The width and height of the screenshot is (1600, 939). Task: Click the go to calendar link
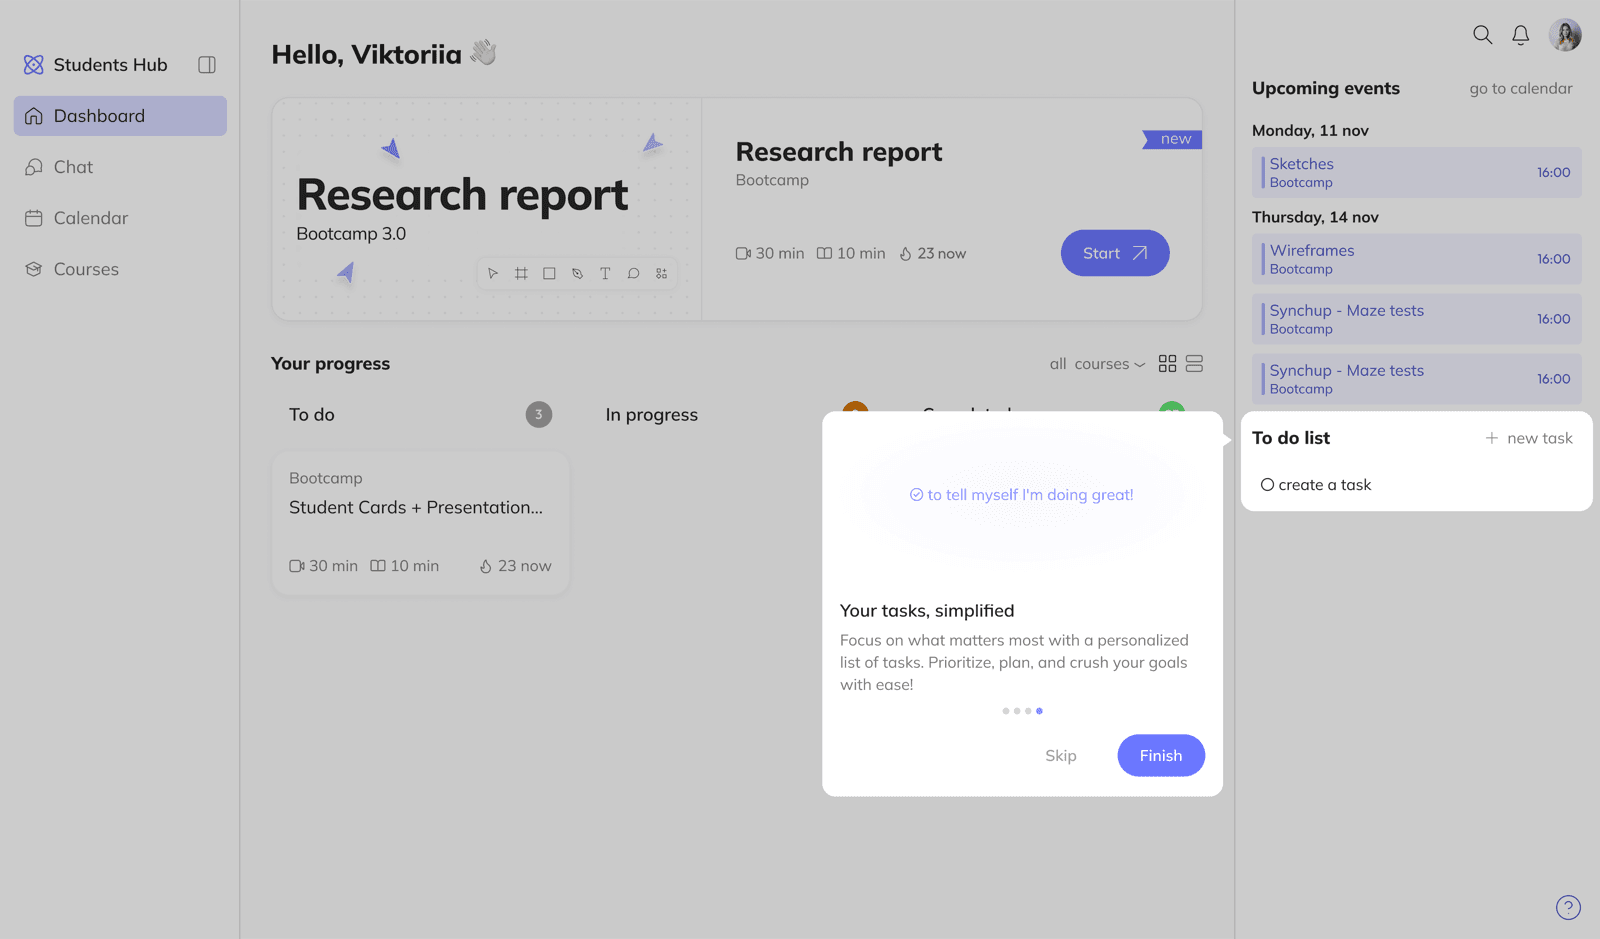[x=1520, y=88]
